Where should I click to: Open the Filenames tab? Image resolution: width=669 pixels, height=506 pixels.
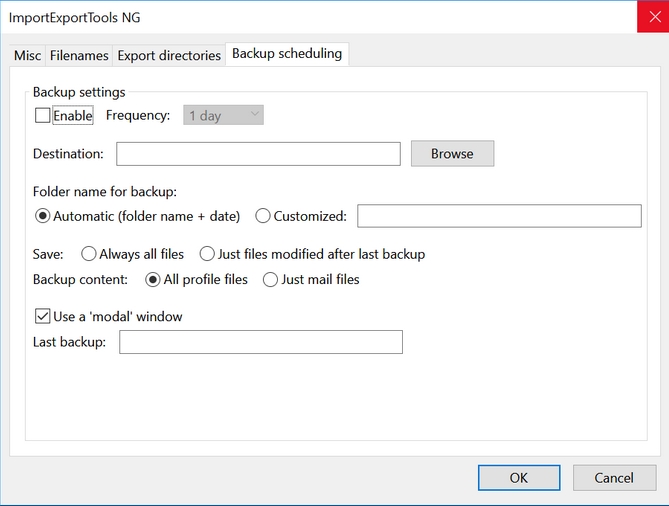click(x=79, y=56)
